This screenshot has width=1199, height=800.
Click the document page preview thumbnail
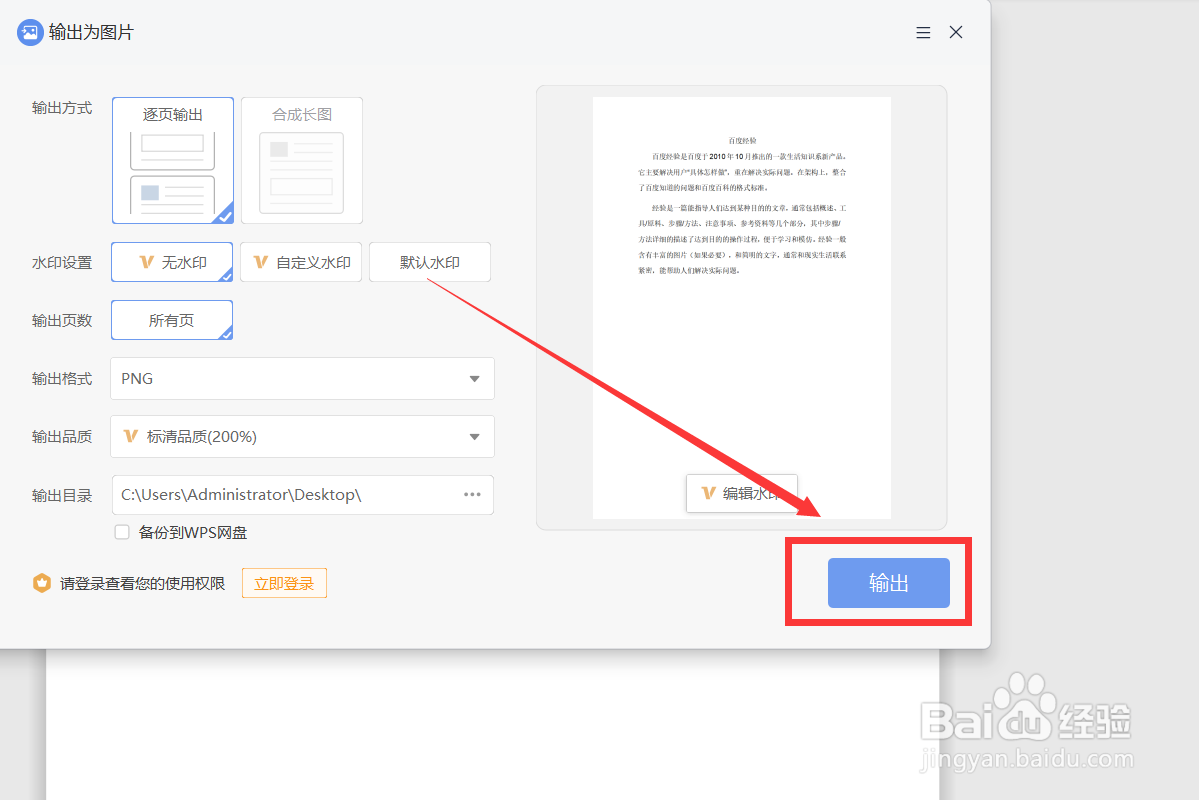click(742, 307)
